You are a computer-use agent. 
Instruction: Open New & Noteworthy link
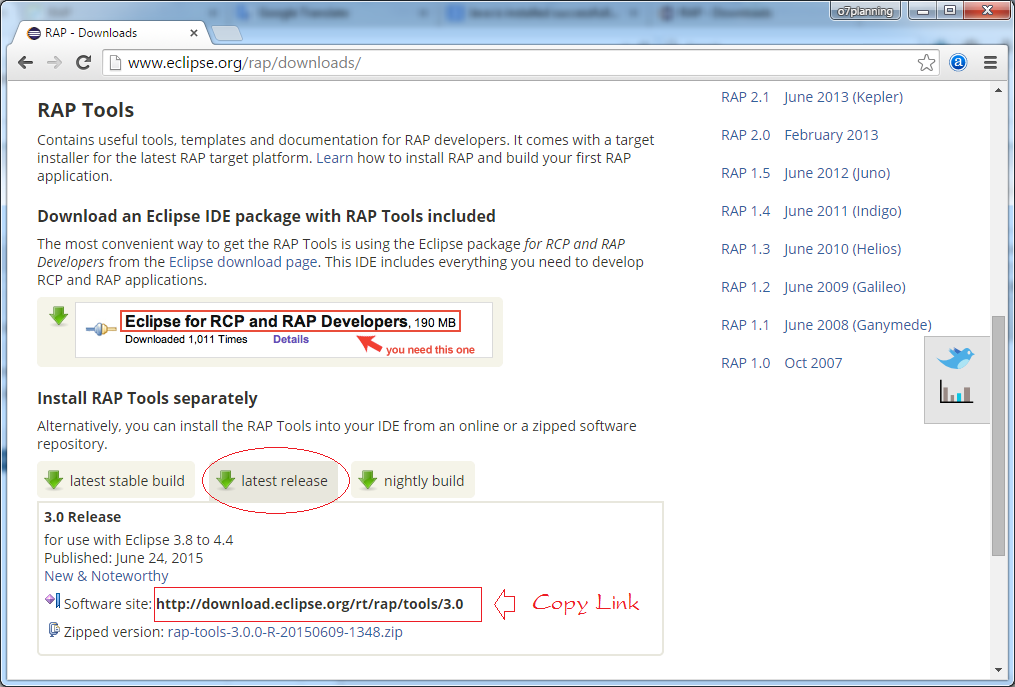point(106,576)
